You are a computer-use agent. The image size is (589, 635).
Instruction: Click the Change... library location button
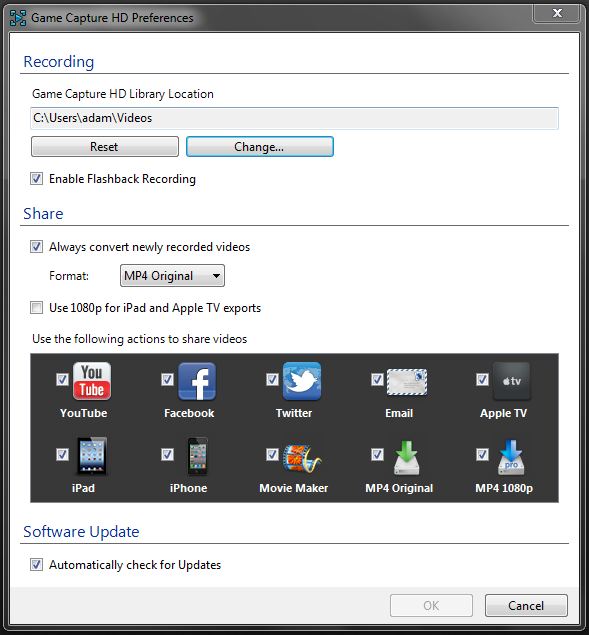(x=260, y=147)
